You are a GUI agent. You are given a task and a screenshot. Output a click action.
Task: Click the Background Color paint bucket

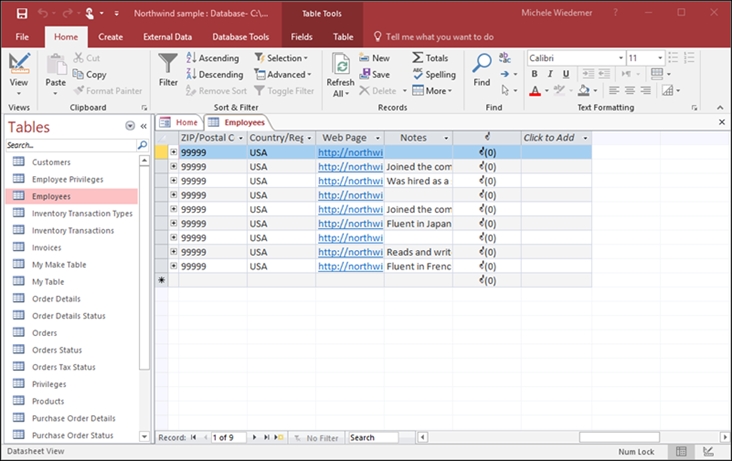click(584, 90)
